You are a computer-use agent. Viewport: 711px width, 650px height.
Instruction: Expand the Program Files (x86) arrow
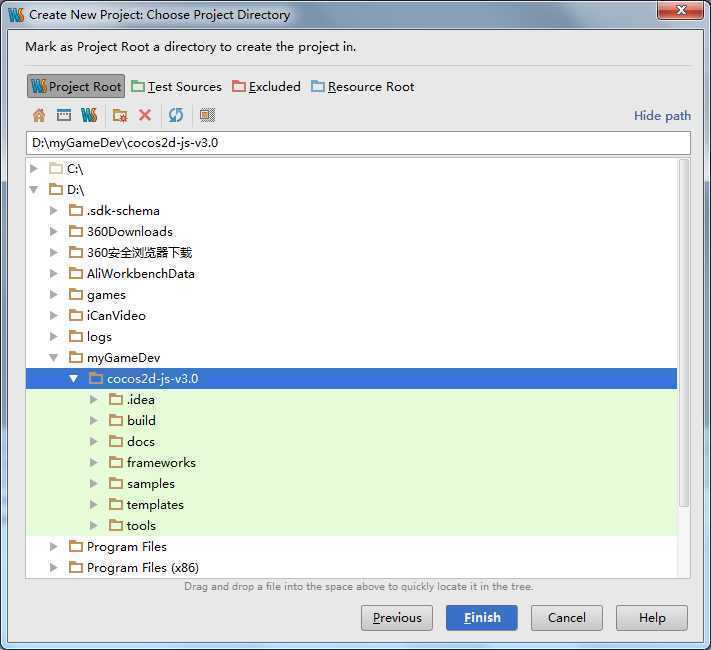(54, 567)
